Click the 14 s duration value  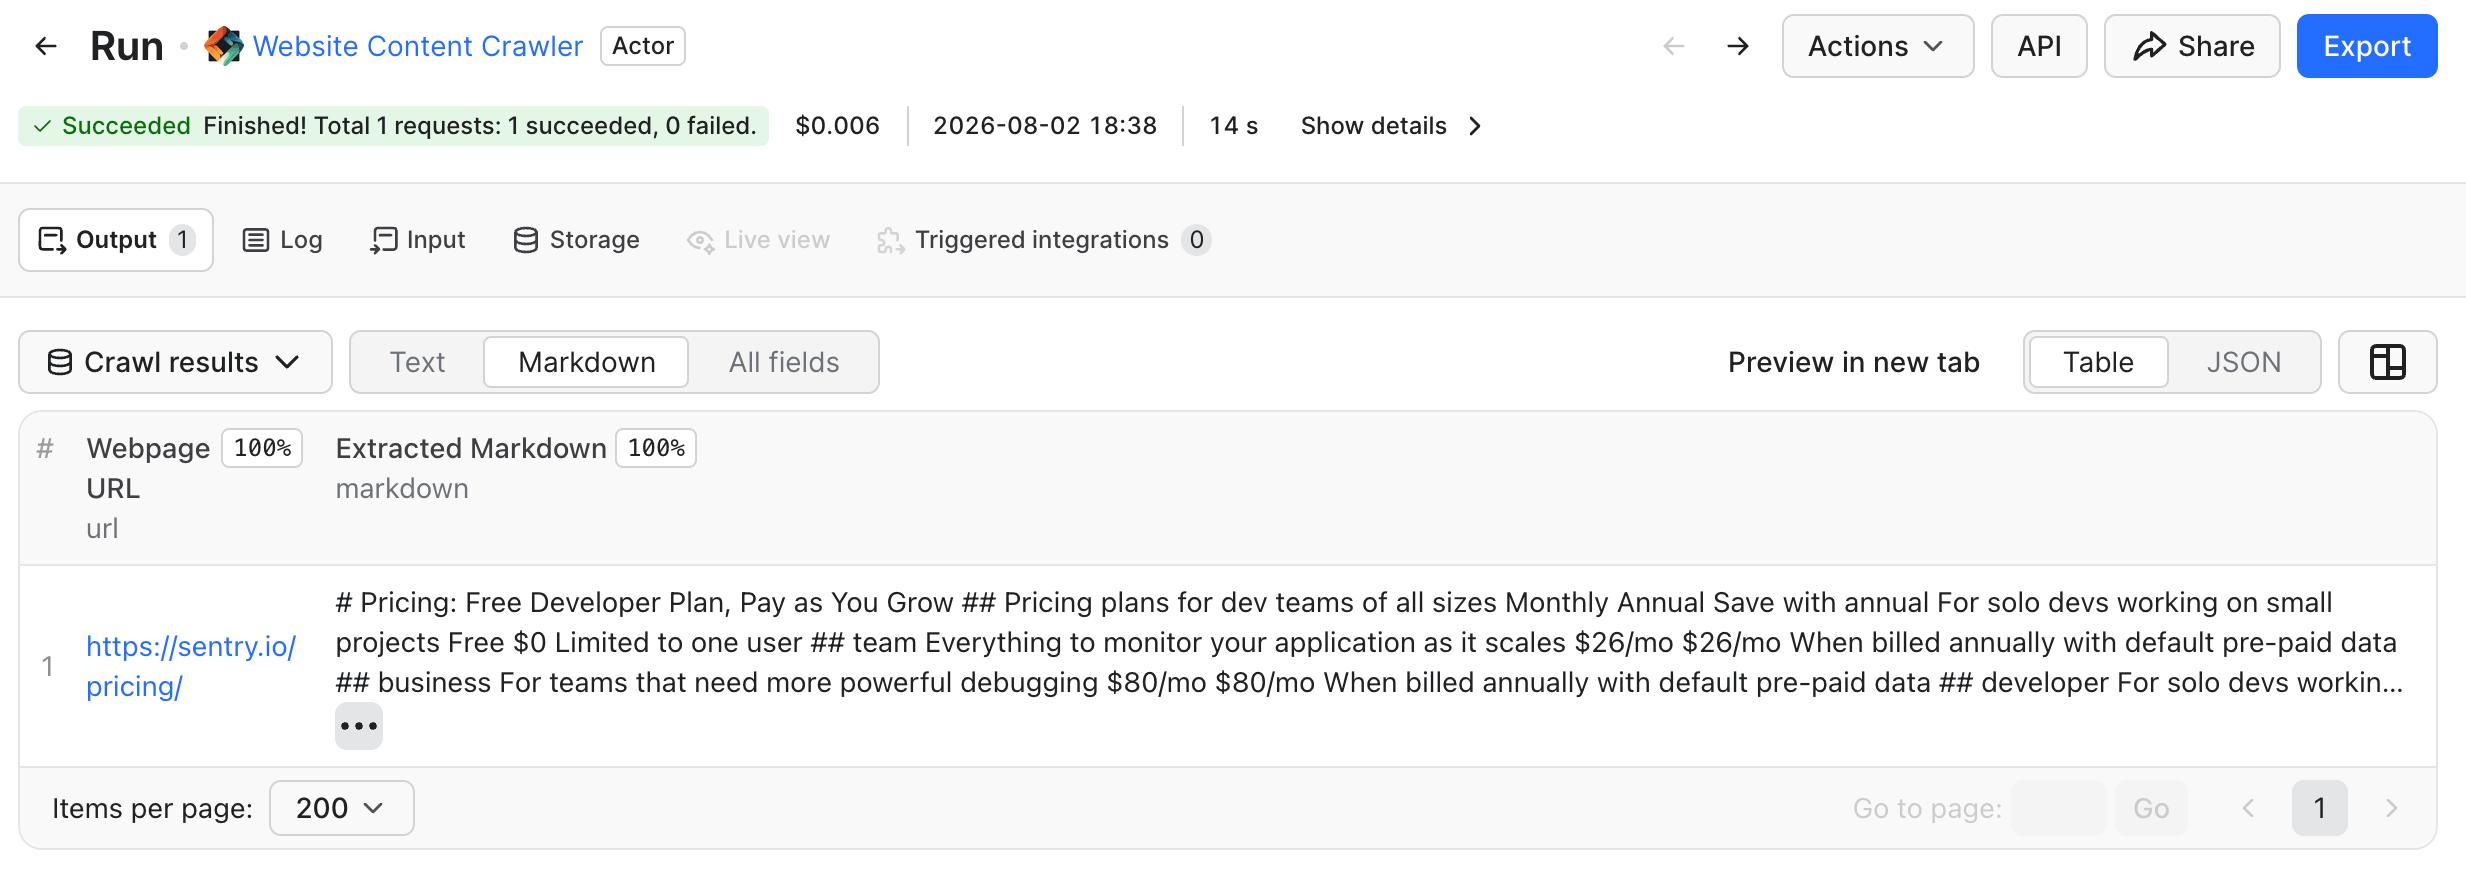pos(1234,126)
